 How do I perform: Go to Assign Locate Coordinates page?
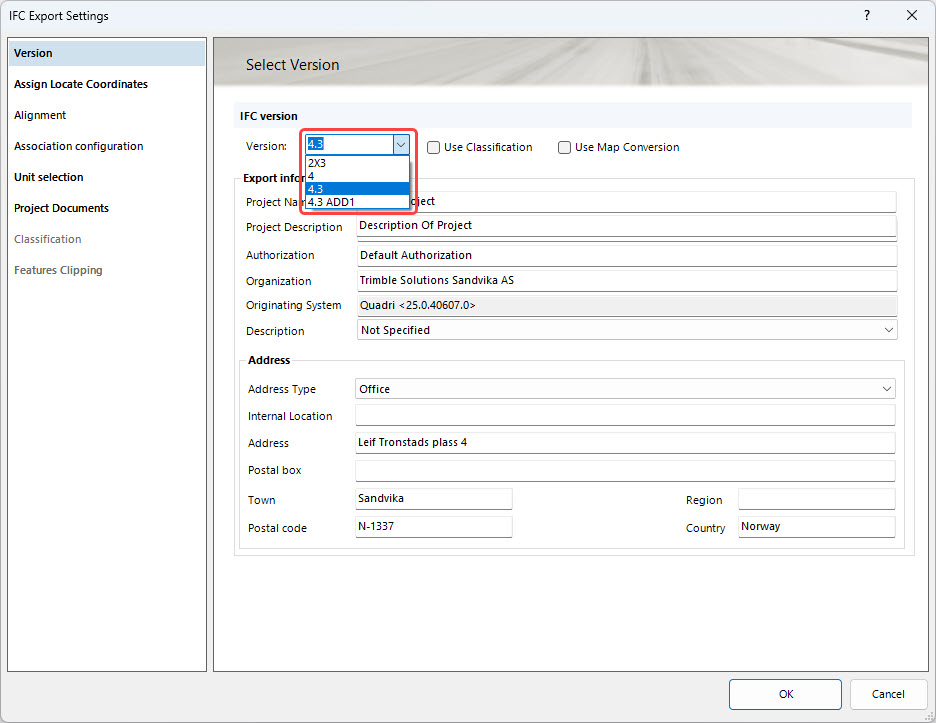tap(107, 84)
